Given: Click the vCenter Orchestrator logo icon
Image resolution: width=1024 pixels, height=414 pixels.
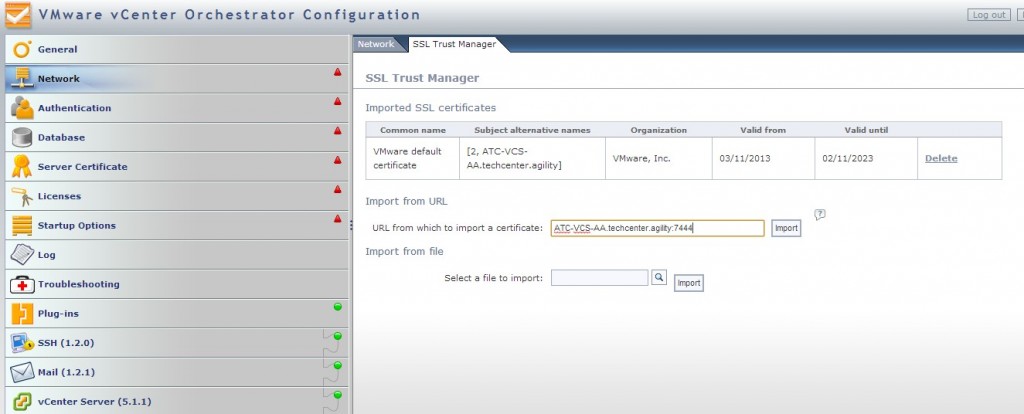Looking at the screenshot, I should (x=18, y=14).
